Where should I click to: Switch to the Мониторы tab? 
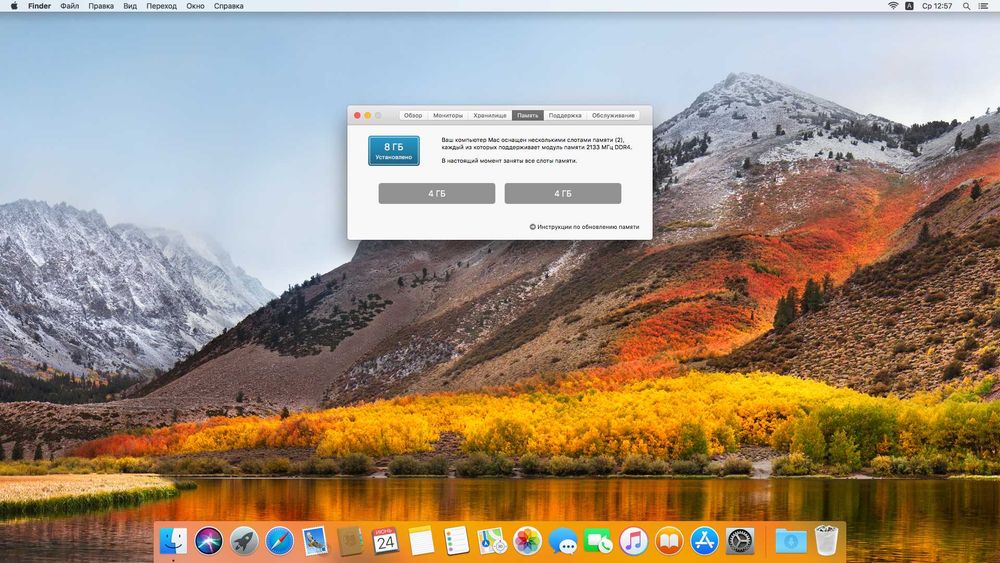[x=448, y=115]
